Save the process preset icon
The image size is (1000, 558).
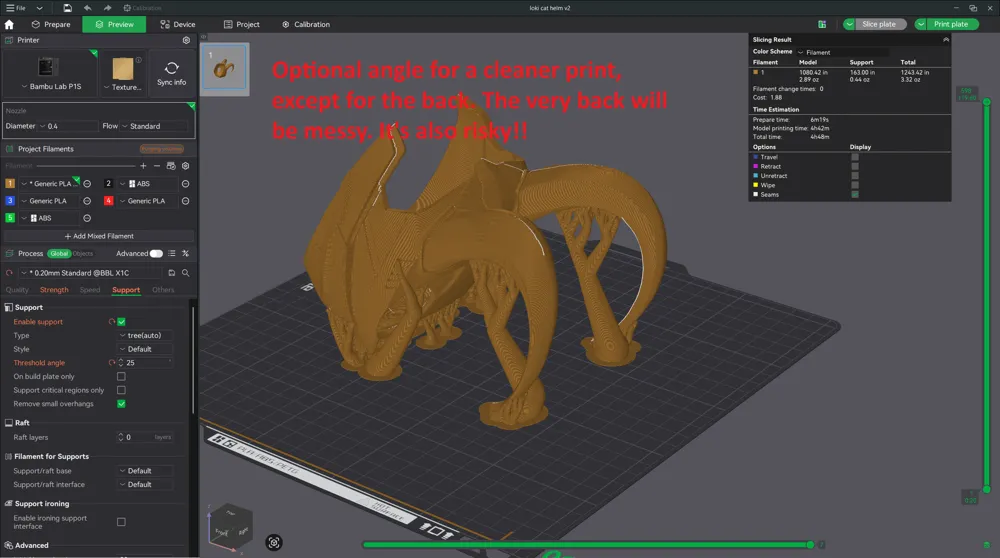(172, 273)
